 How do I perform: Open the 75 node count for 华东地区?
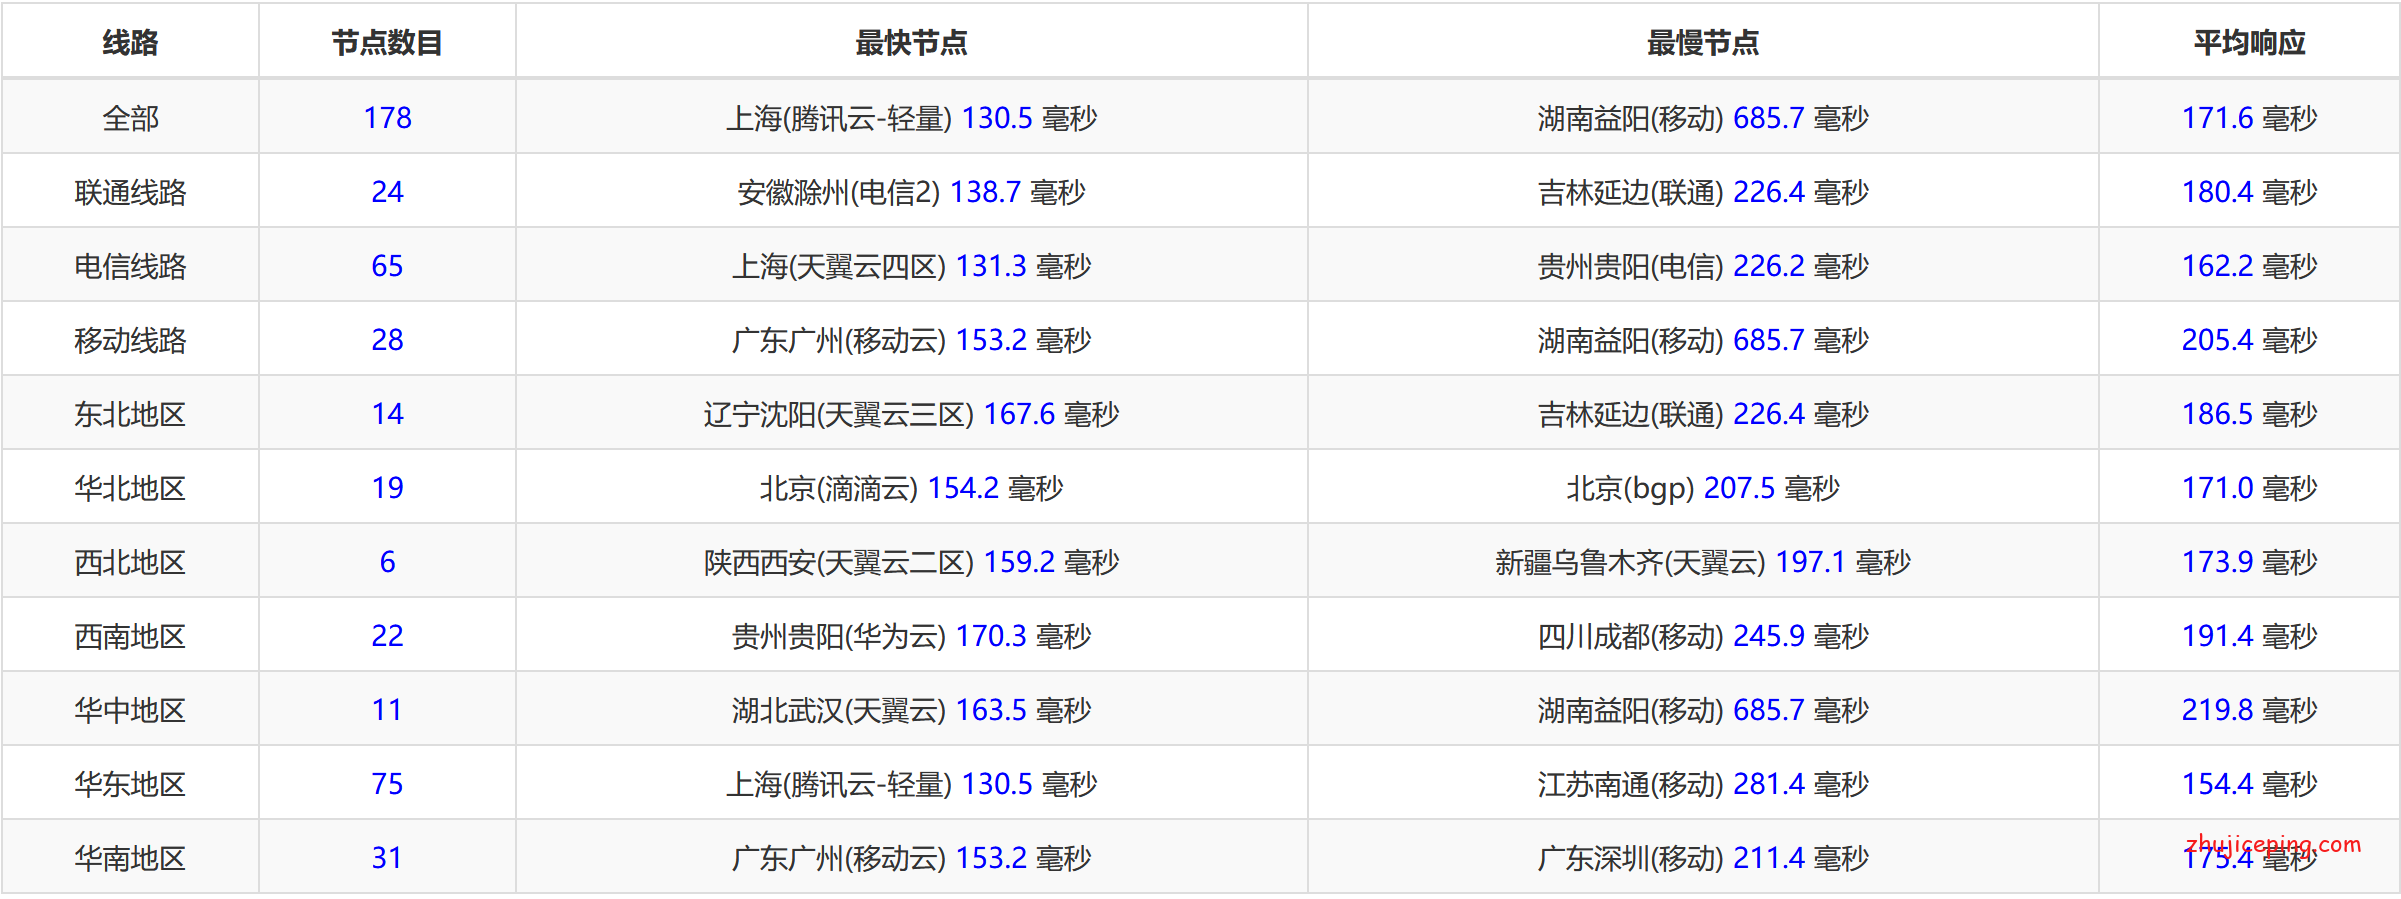(387, 784)
